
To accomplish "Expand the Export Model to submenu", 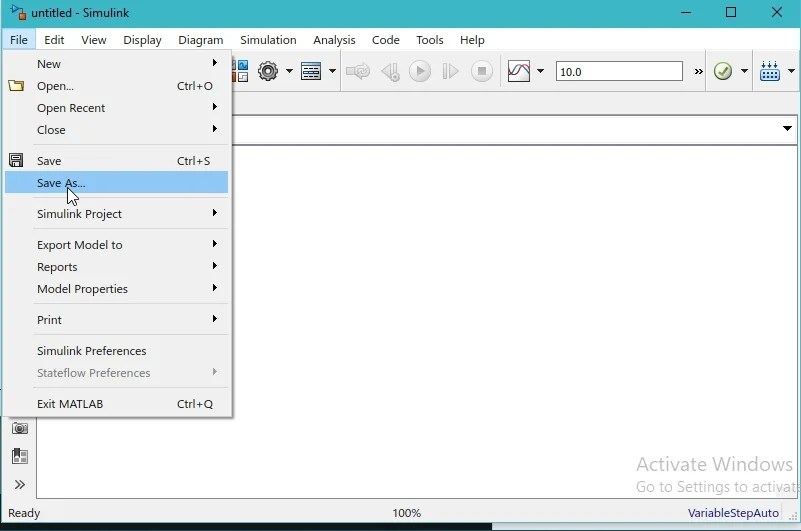I will tap(116, 245).
